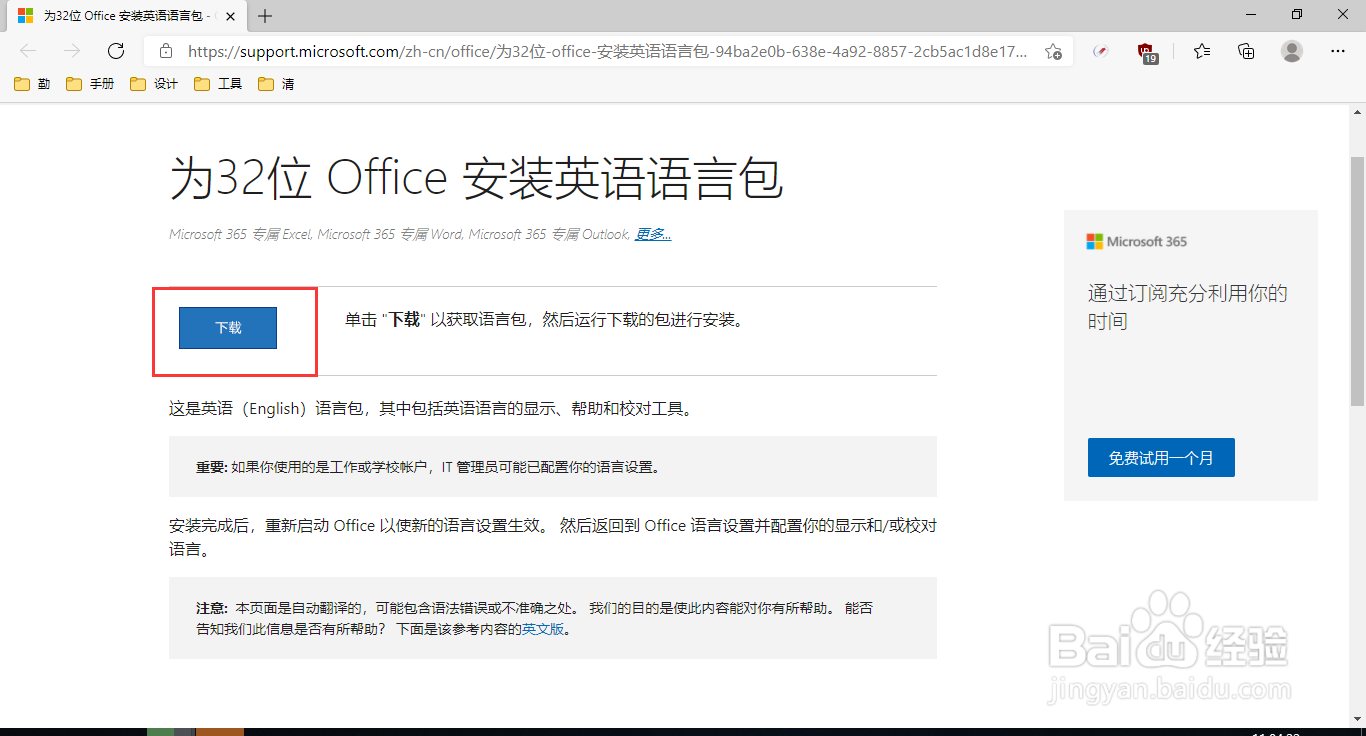Open the Collections icon
The width and height of the screenshot is (1366, 736).
[x=1246, y=51]
